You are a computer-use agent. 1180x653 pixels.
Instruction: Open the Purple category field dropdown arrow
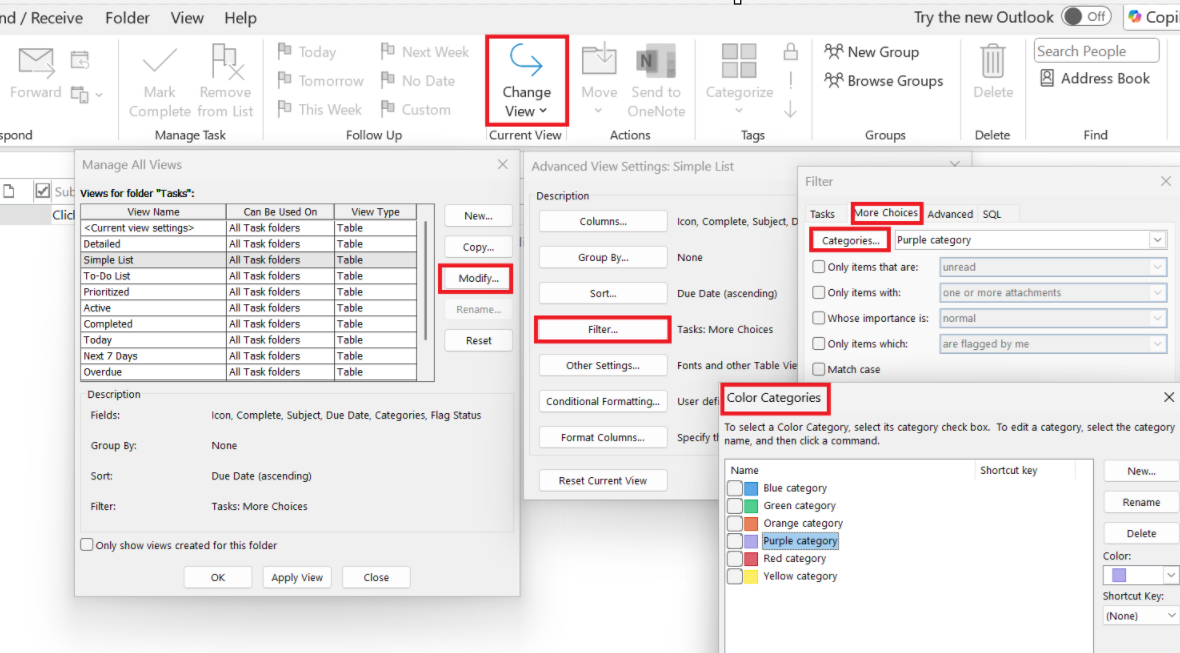1157,240
